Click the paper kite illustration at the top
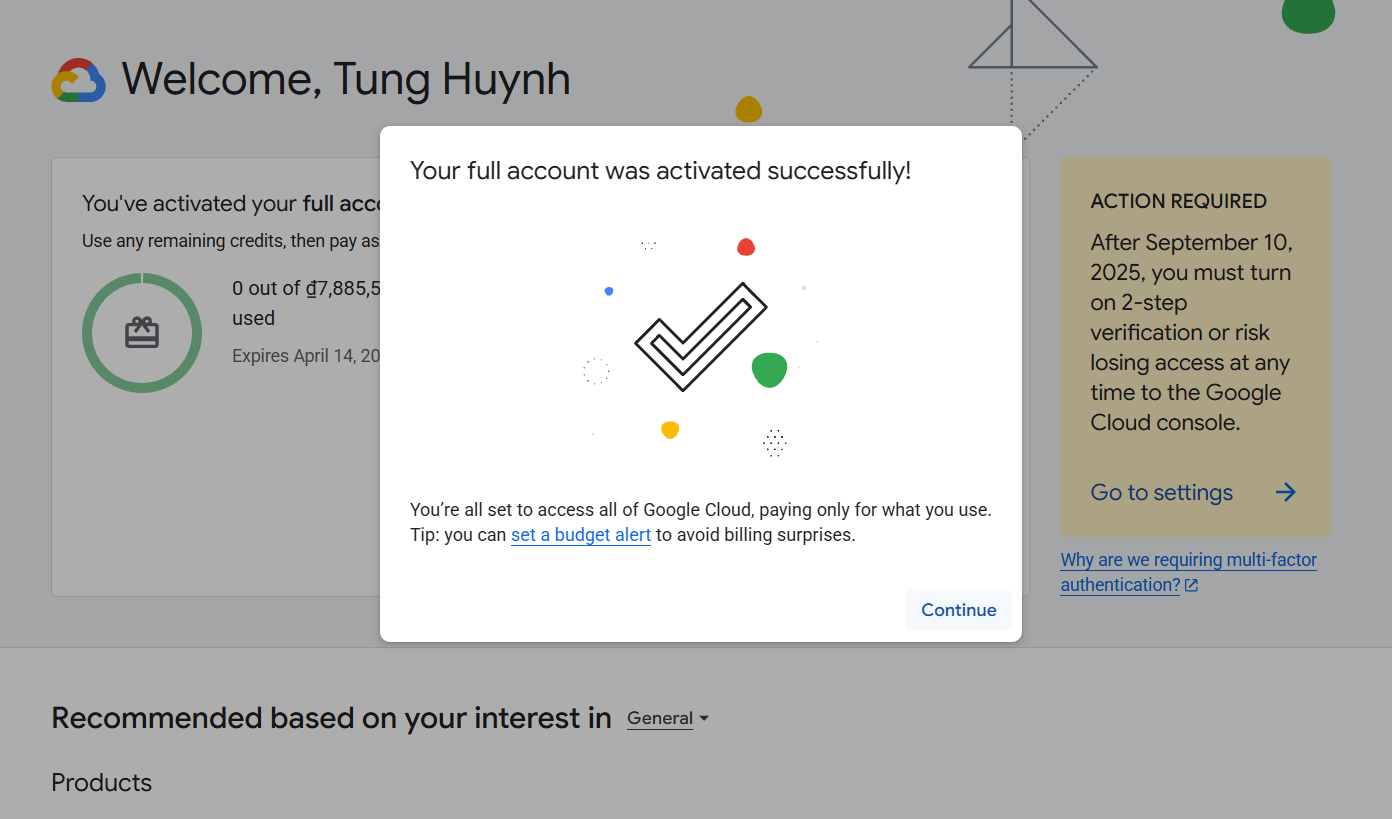1392x819 pixels. point(1032,40)
